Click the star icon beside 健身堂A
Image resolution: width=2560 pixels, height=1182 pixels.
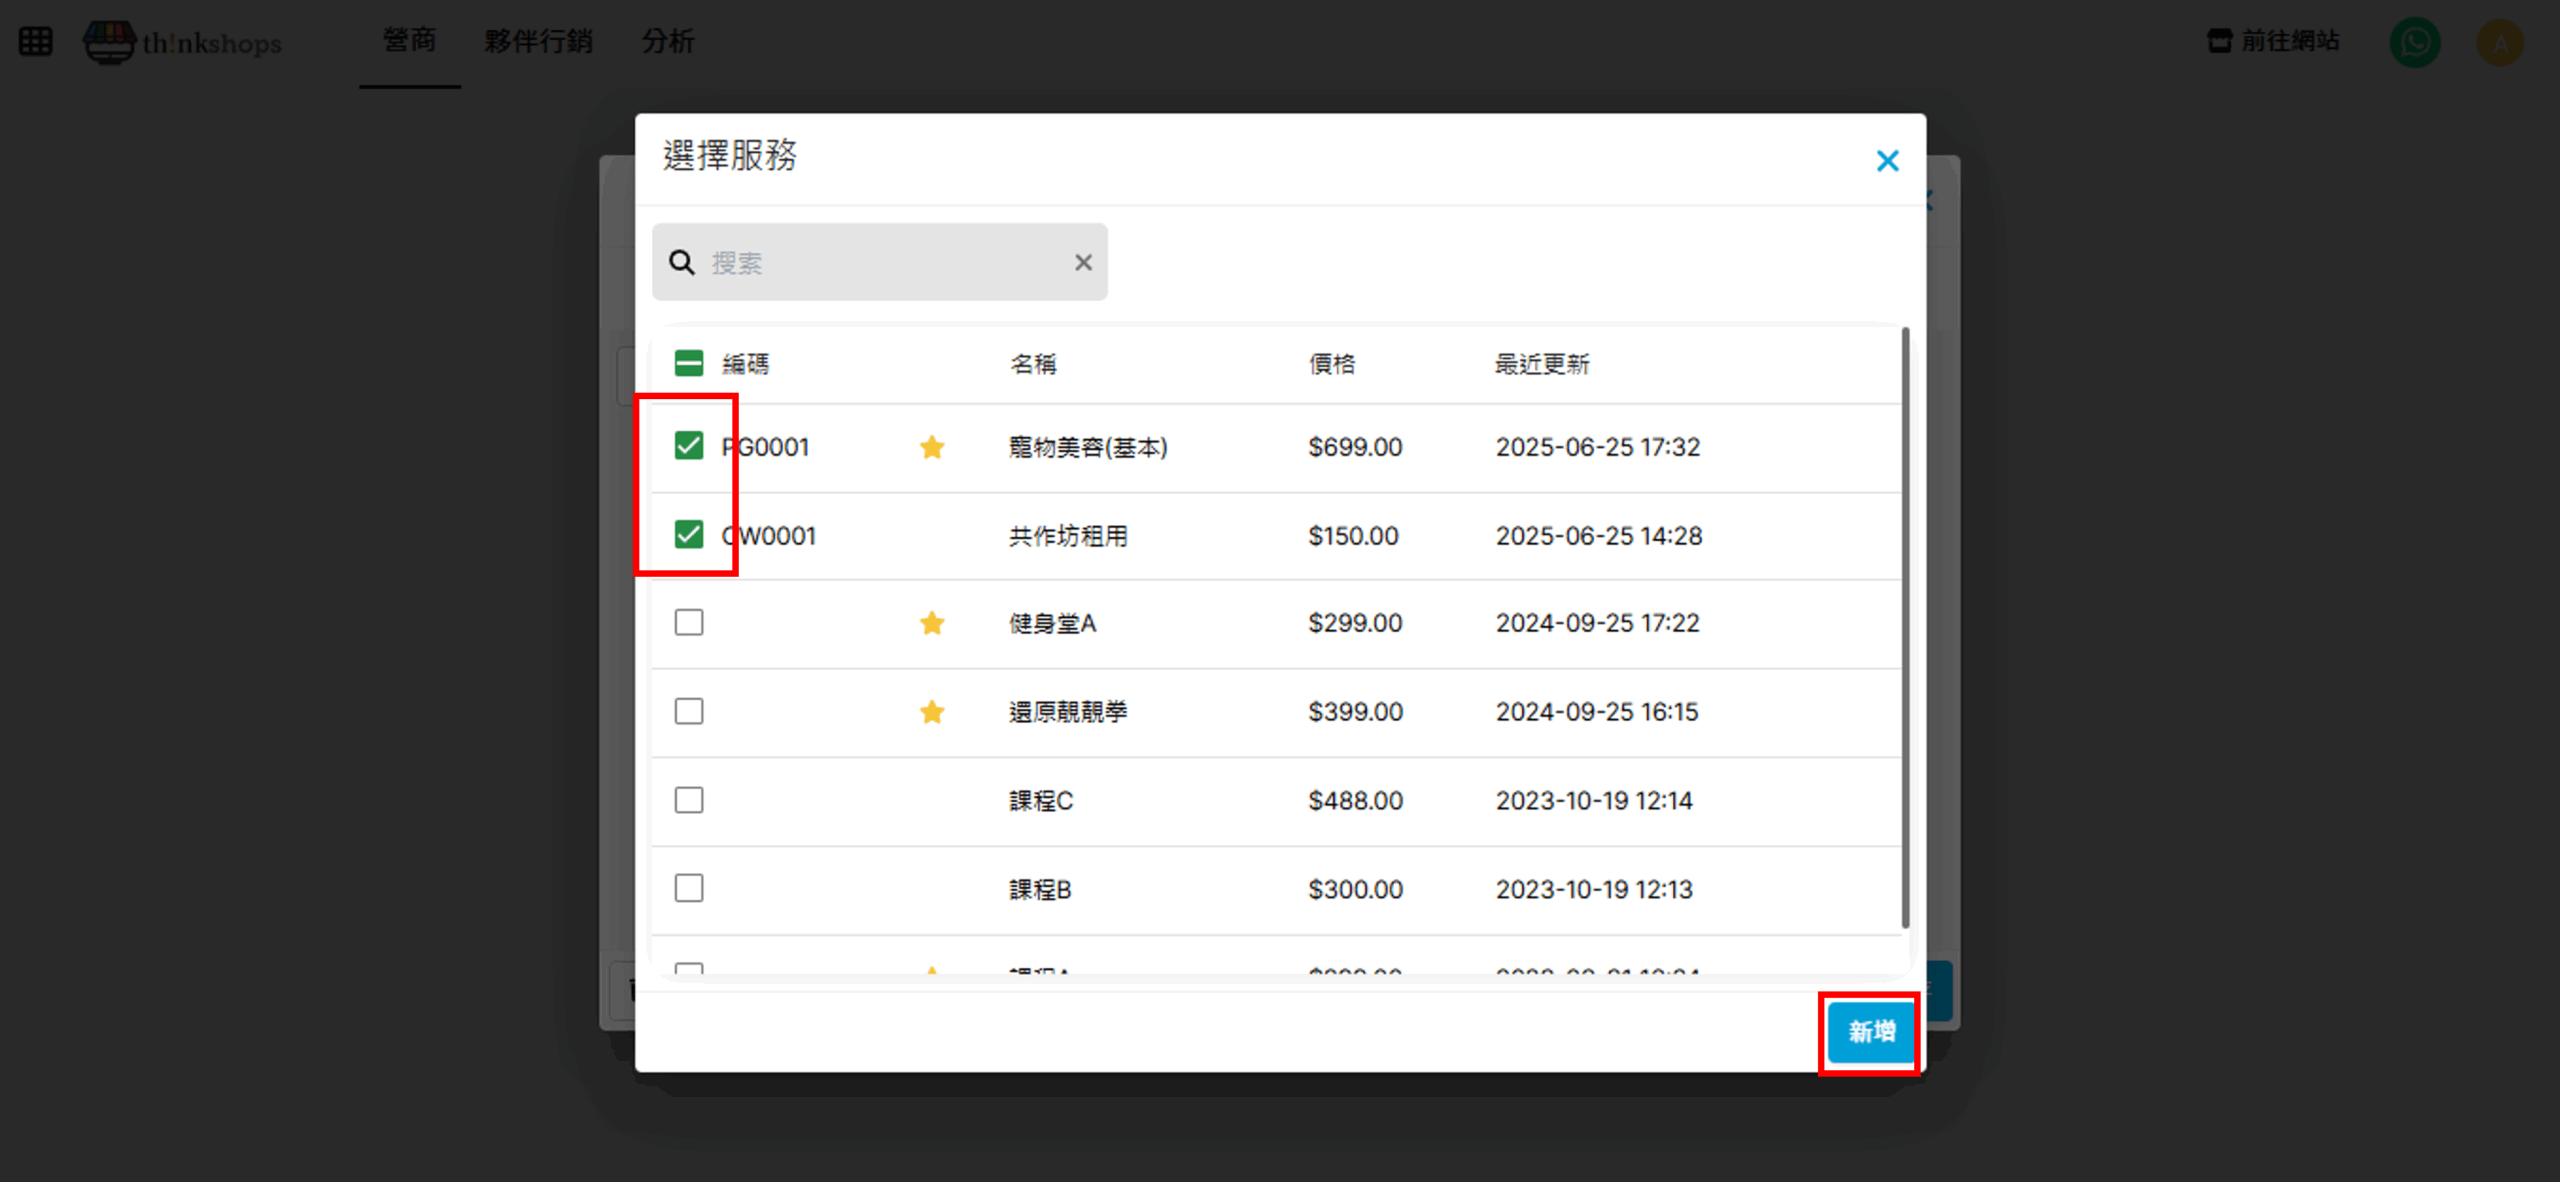point(932,624)
